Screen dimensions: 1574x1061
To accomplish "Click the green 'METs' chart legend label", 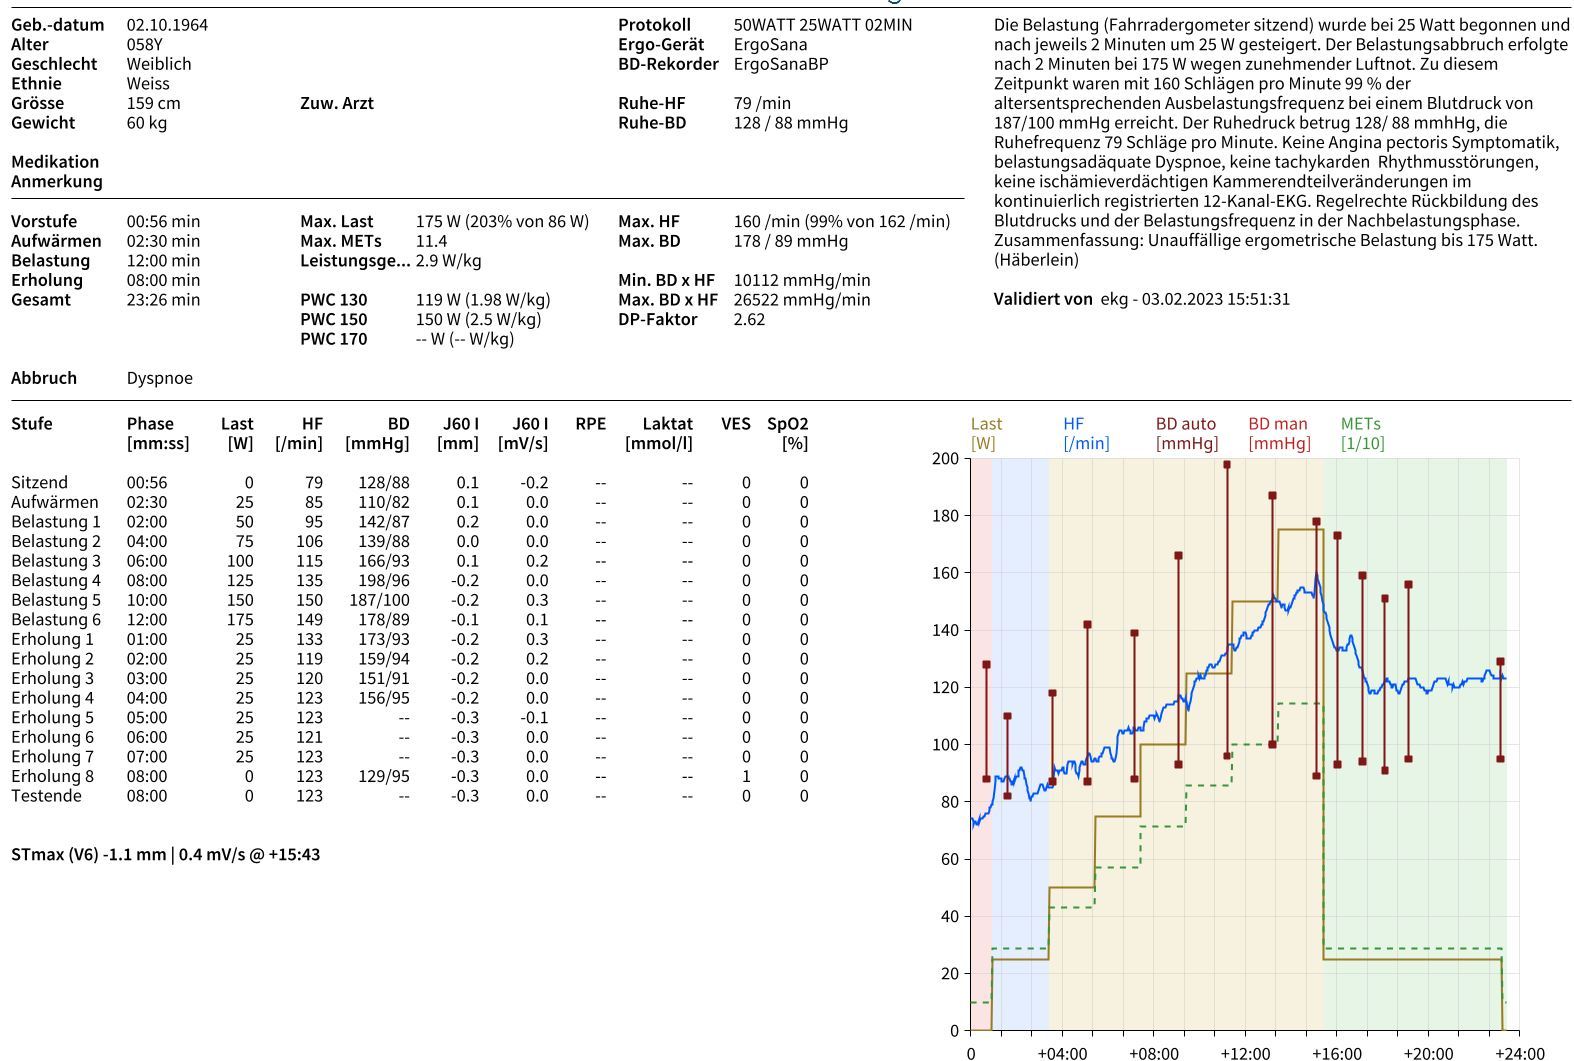I will [x=1361, y=424].
